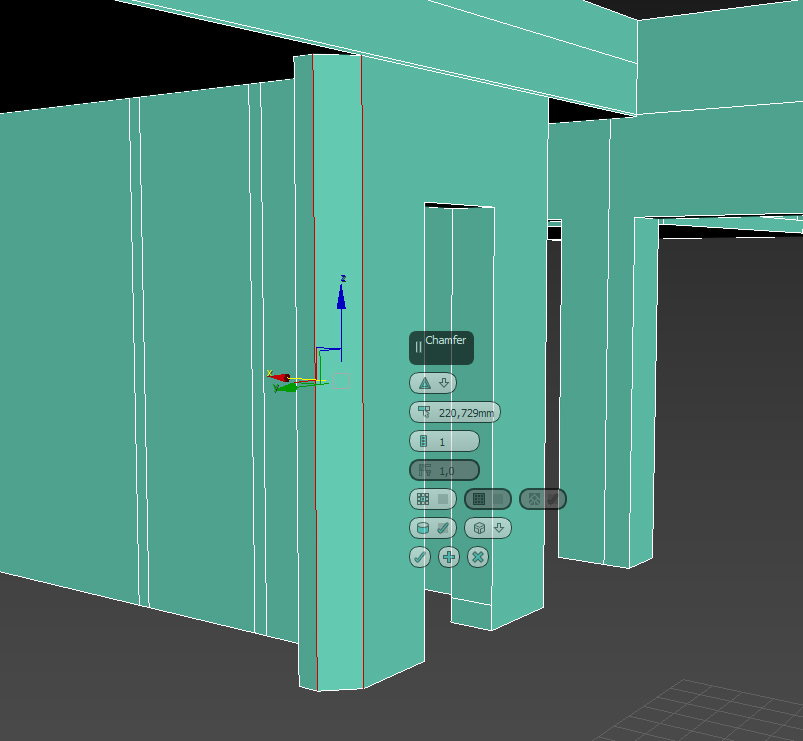Click the caddy pause handle bars
803x741 pixels.
(x=418, y=347)
